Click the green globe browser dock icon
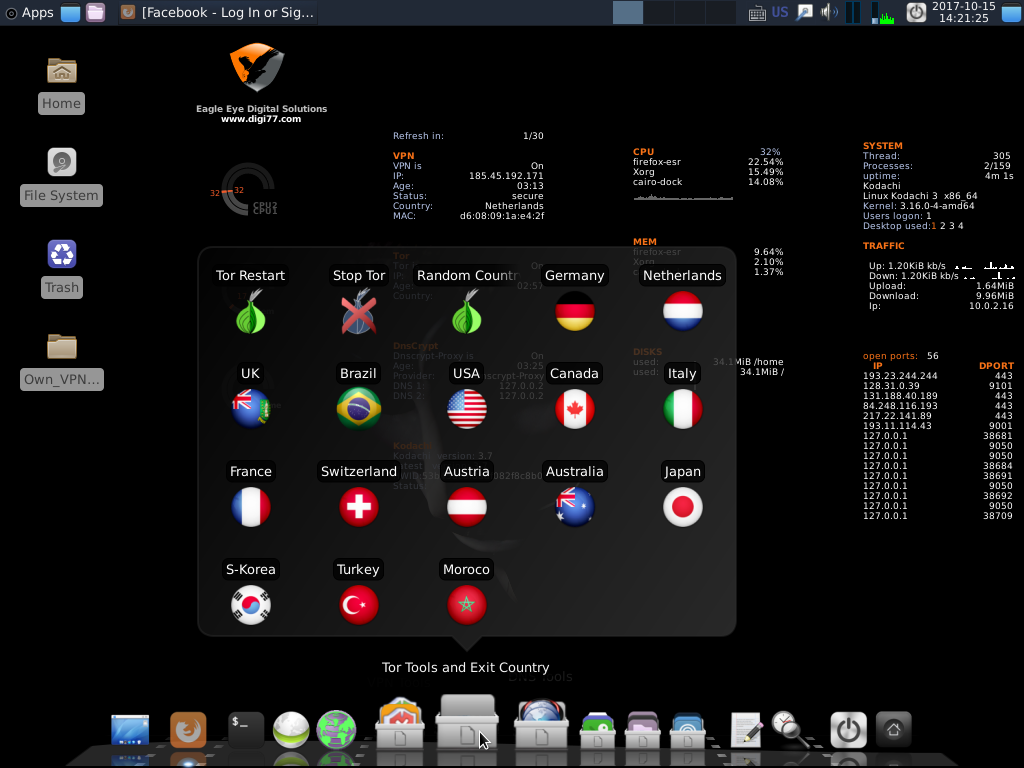The height and width of the screenshot is (768, 1024). 336,729
